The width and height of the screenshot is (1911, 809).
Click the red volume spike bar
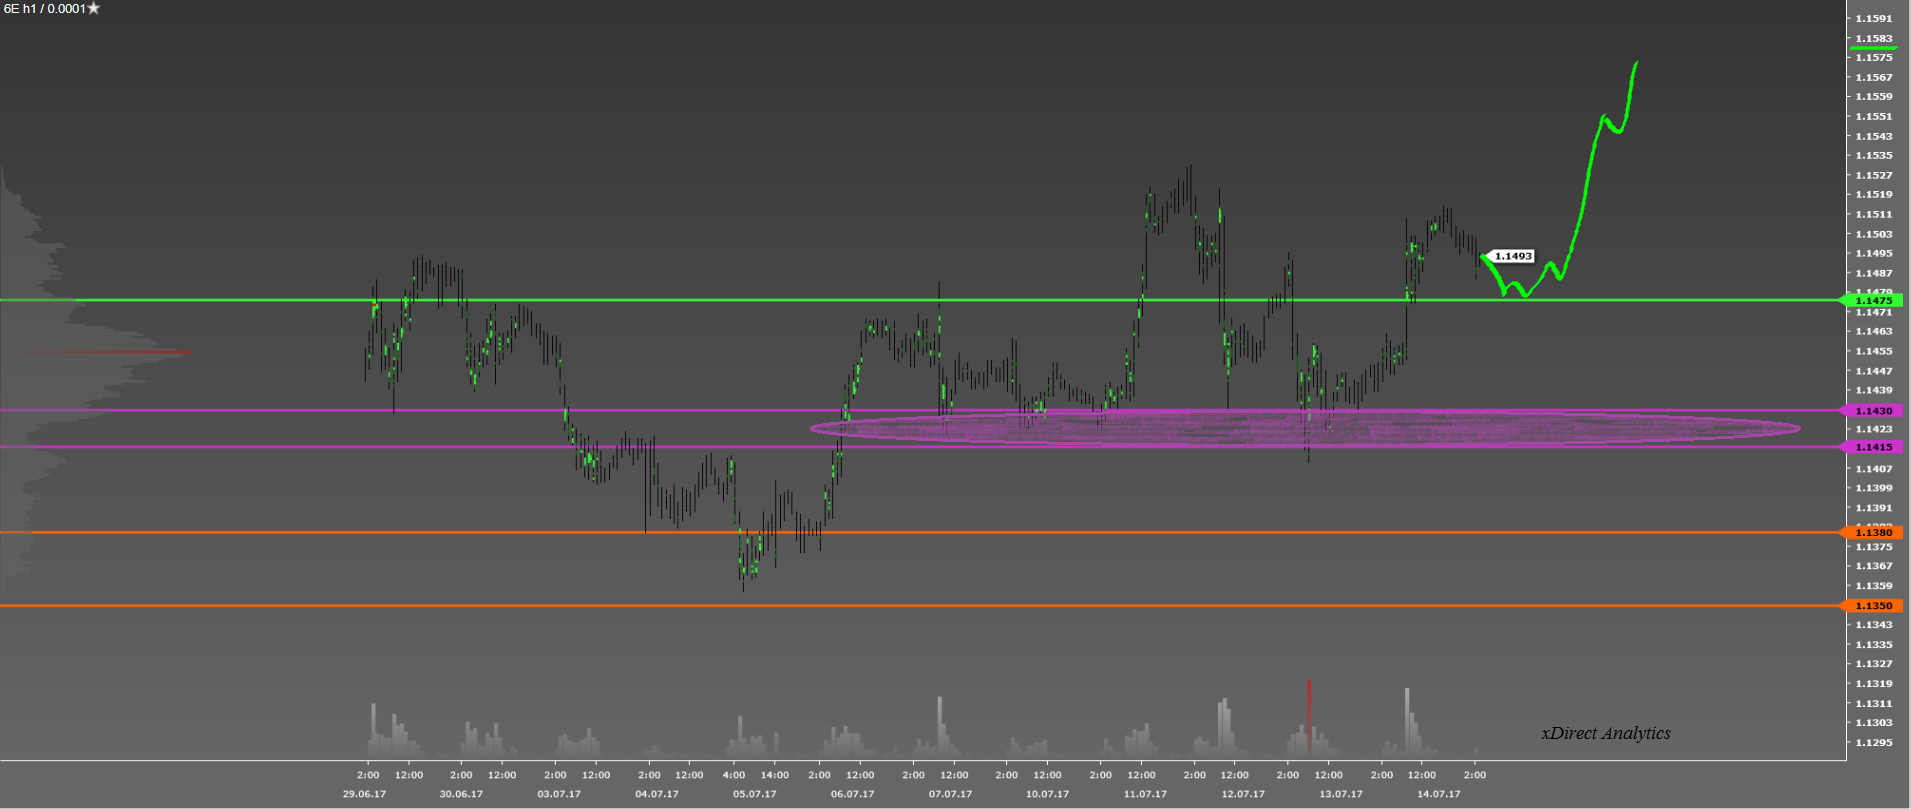pos(1308,716)
